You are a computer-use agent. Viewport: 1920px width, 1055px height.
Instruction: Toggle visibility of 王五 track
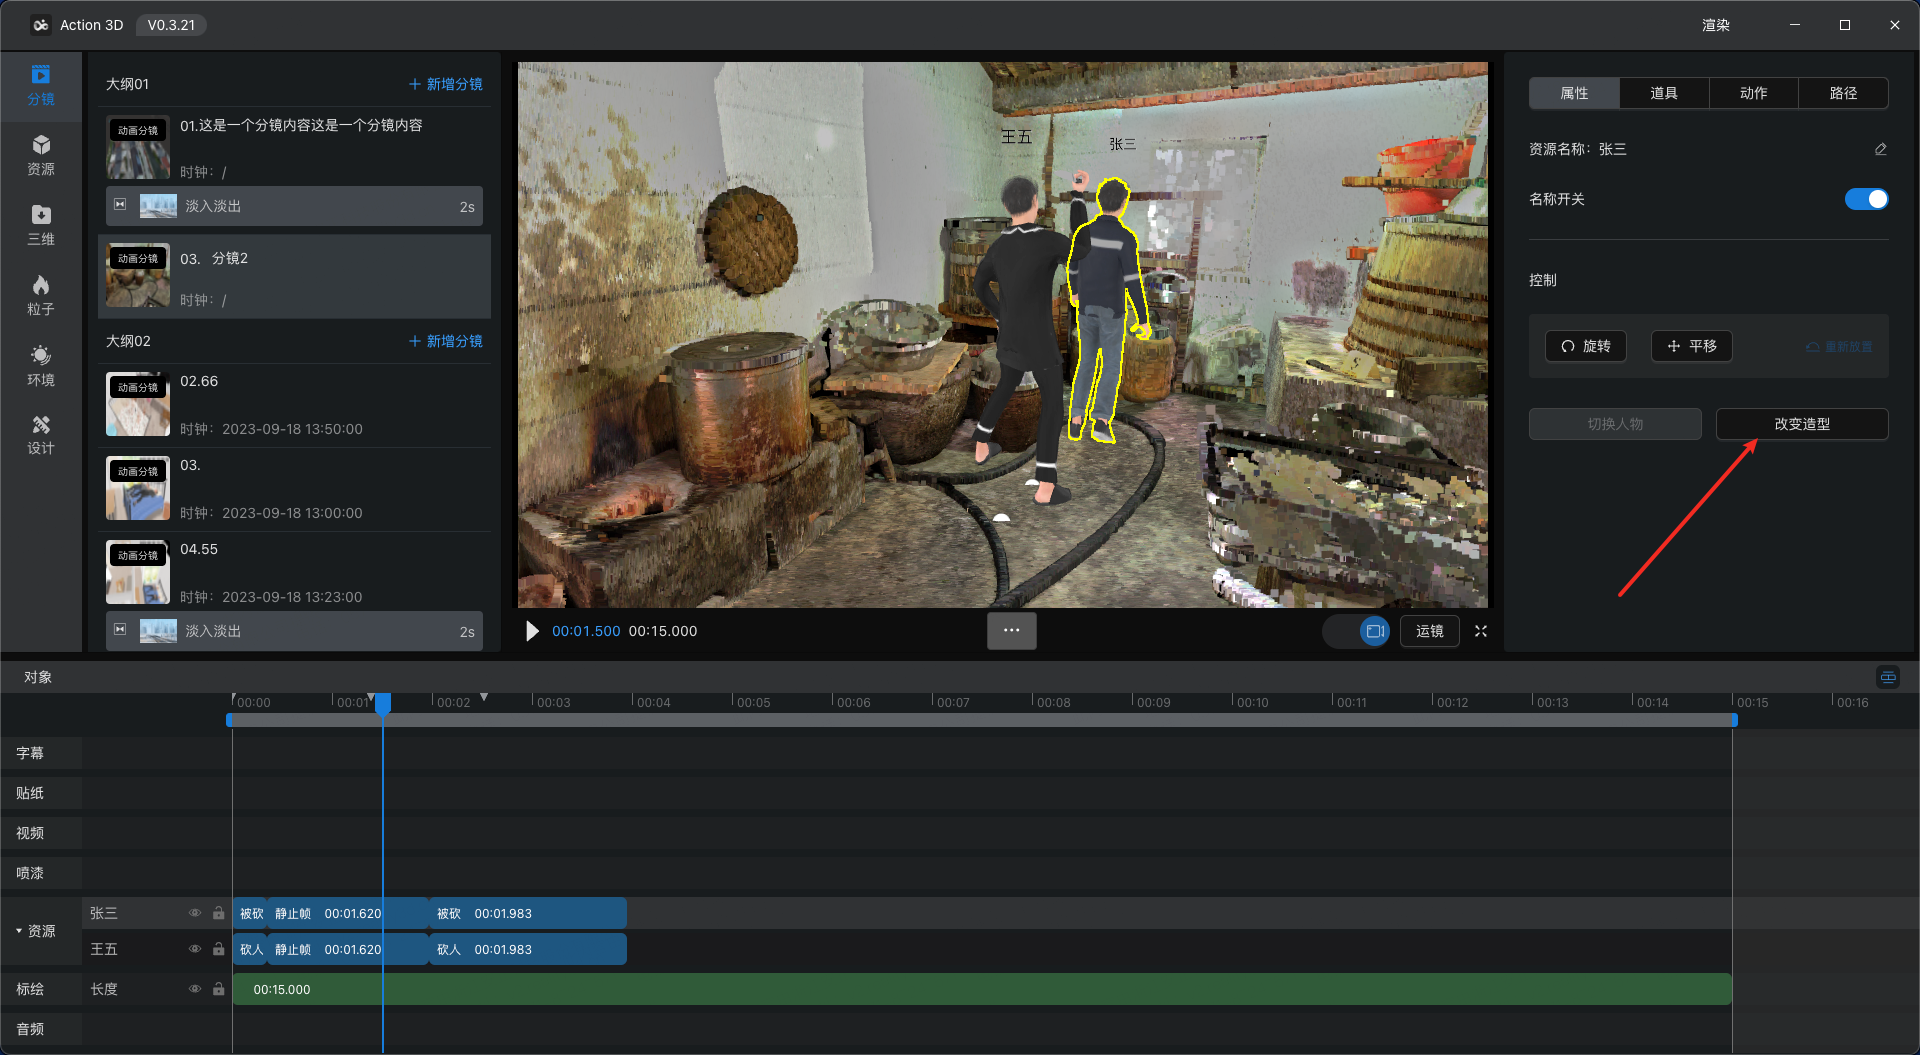pyautogui.click(x=195, y=949)
